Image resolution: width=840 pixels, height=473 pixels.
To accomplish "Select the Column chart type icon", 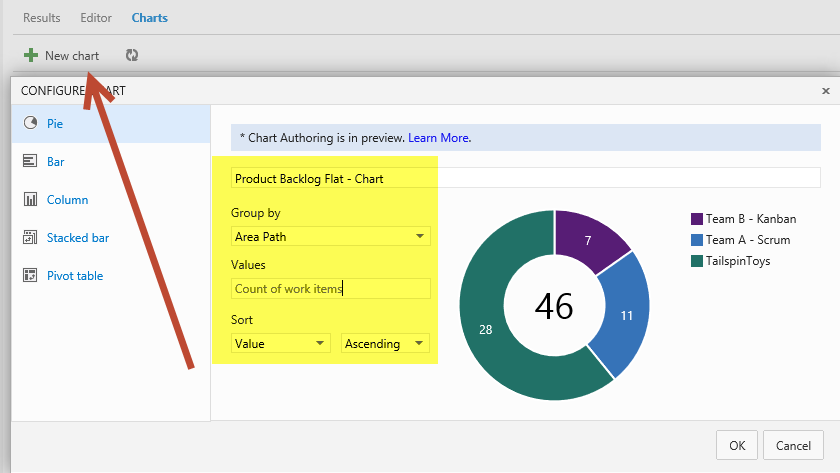I will click(30, 200).
